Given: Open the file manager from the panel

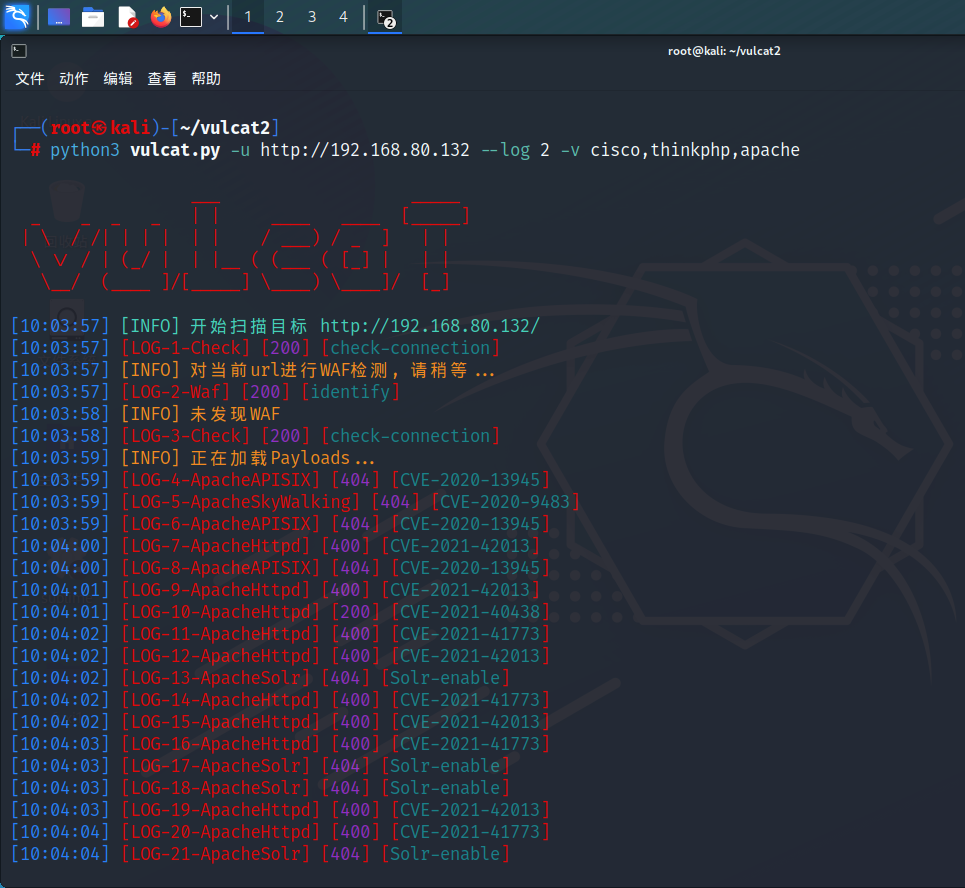Looking at the screenshot, I should [x=93, y=17].
